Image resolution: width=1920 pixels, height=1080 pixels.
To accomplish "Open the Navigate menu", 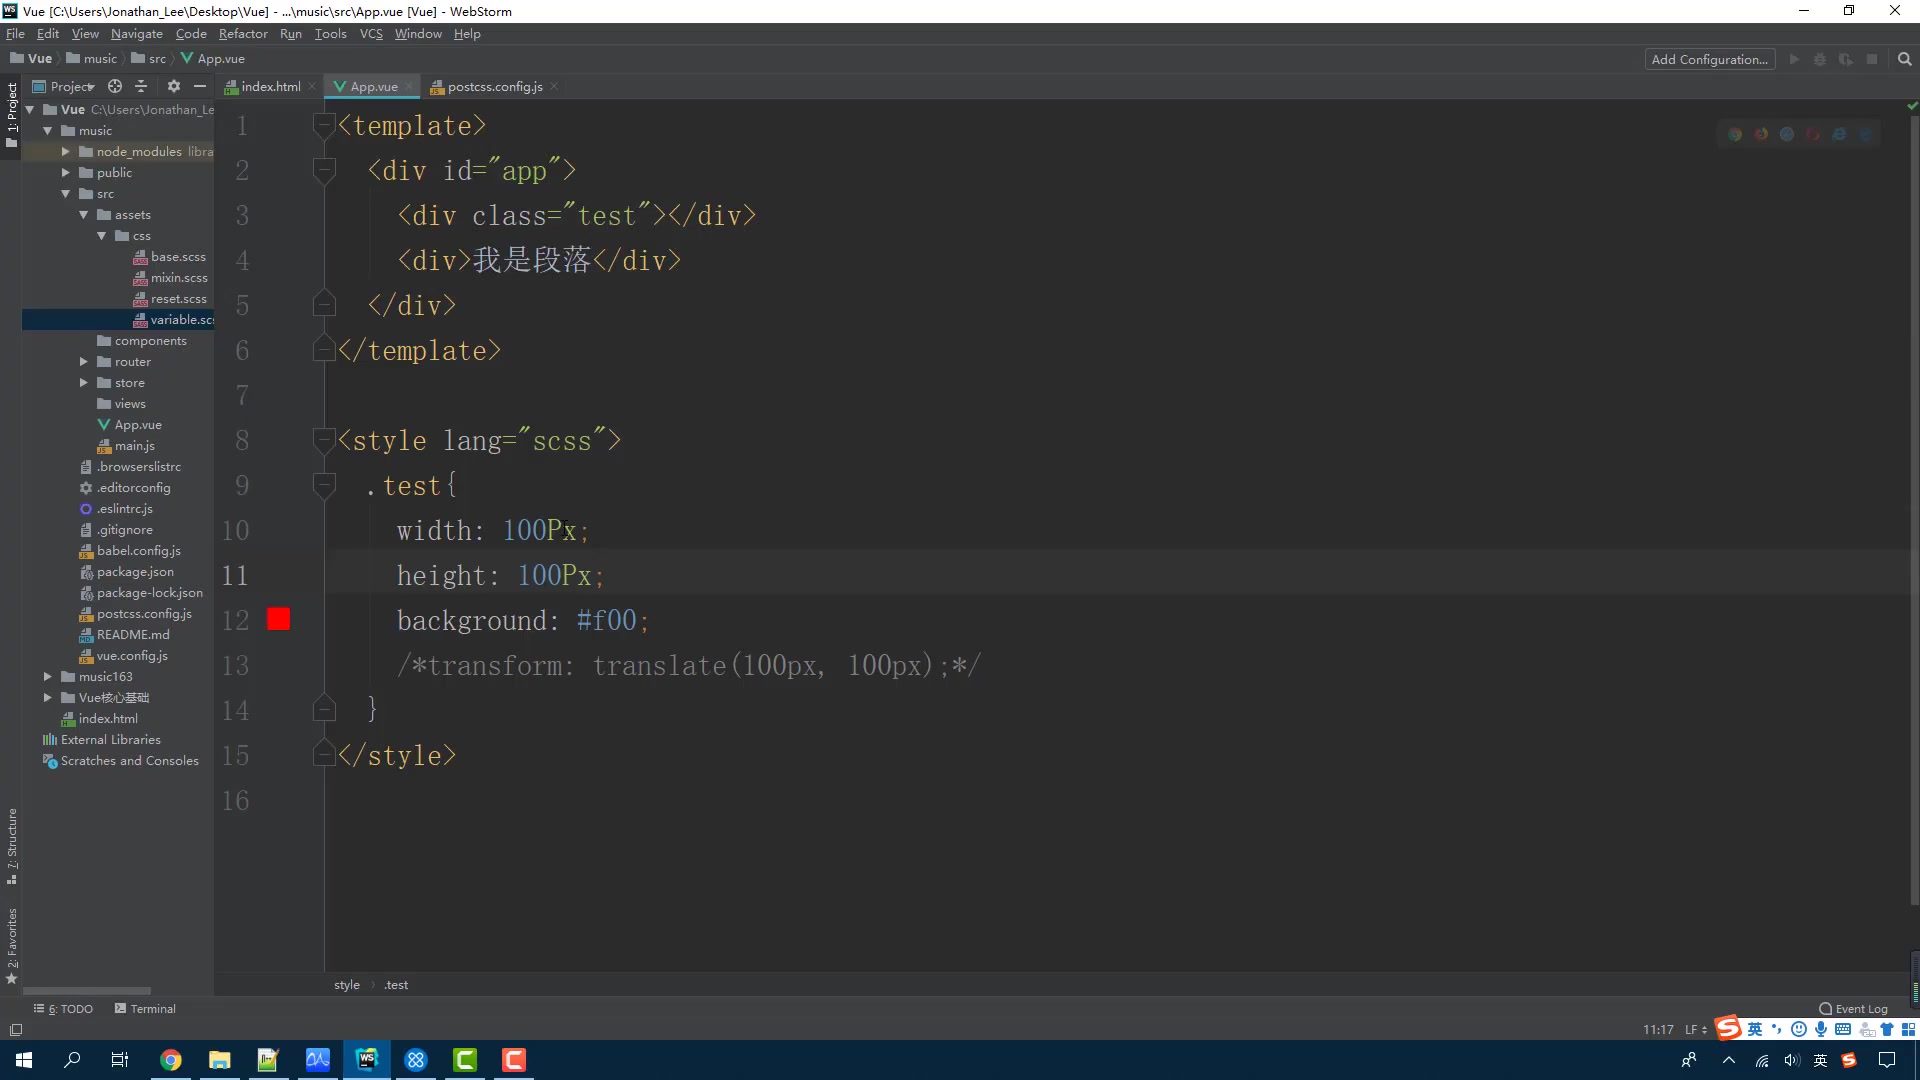I will click(136, 34).
